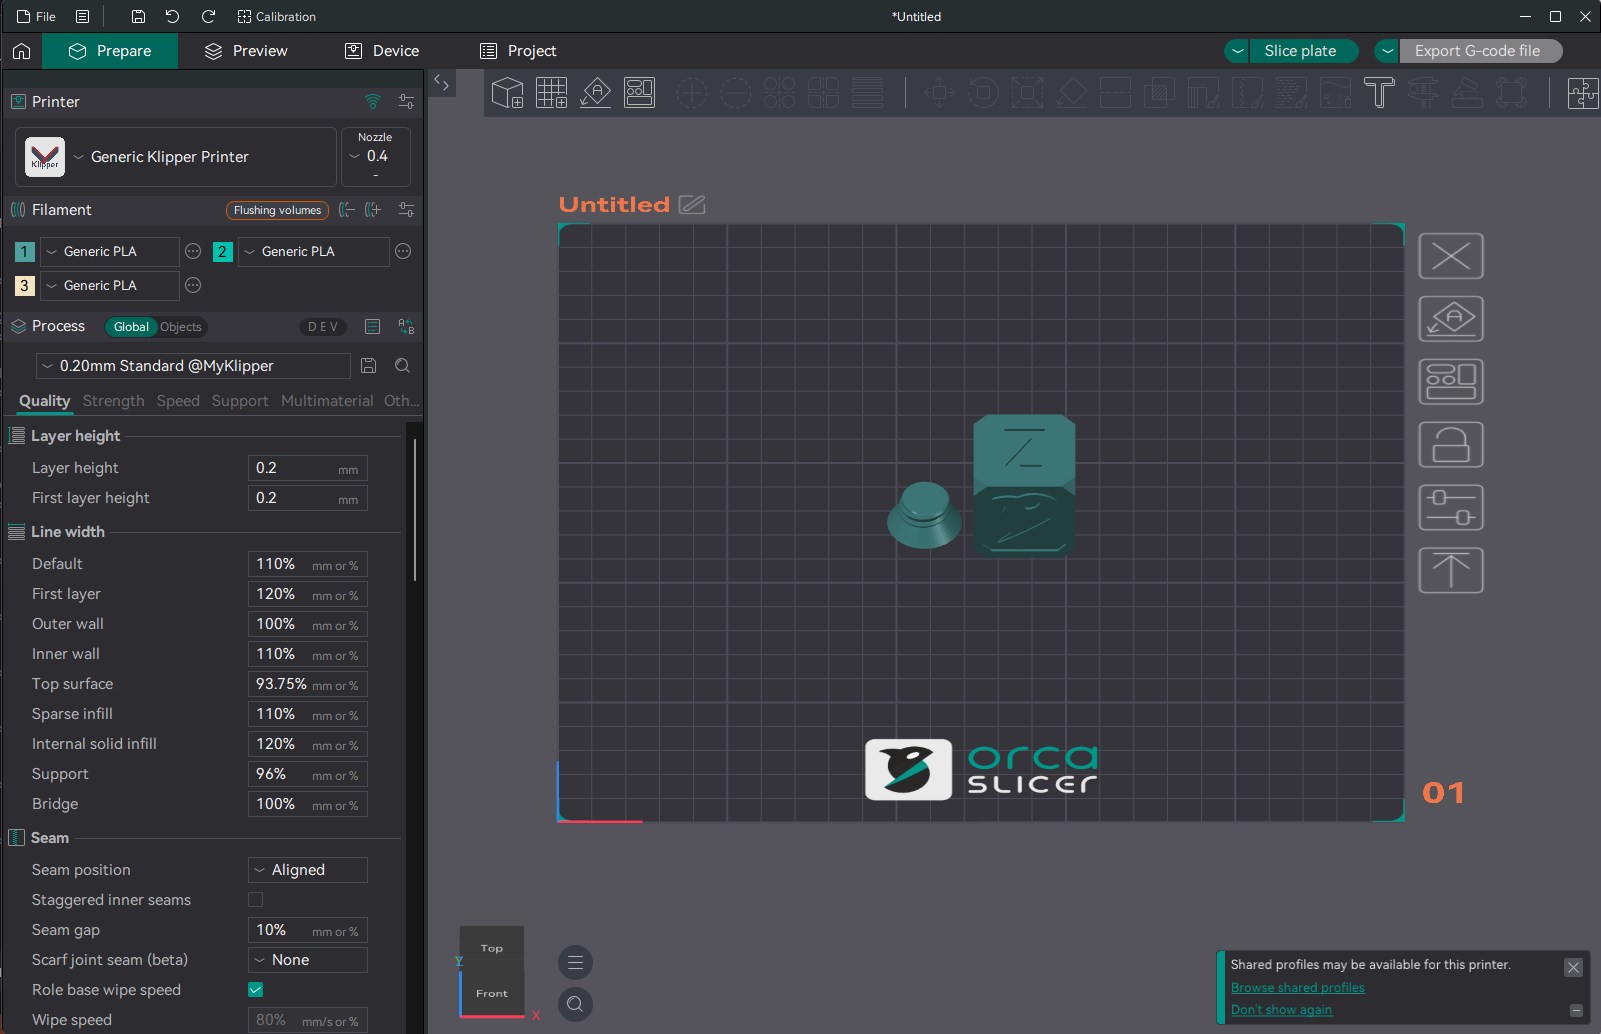Search process settings magnifier icon
Viewport: 1601px width, 1034px height.
coord(402,366)
